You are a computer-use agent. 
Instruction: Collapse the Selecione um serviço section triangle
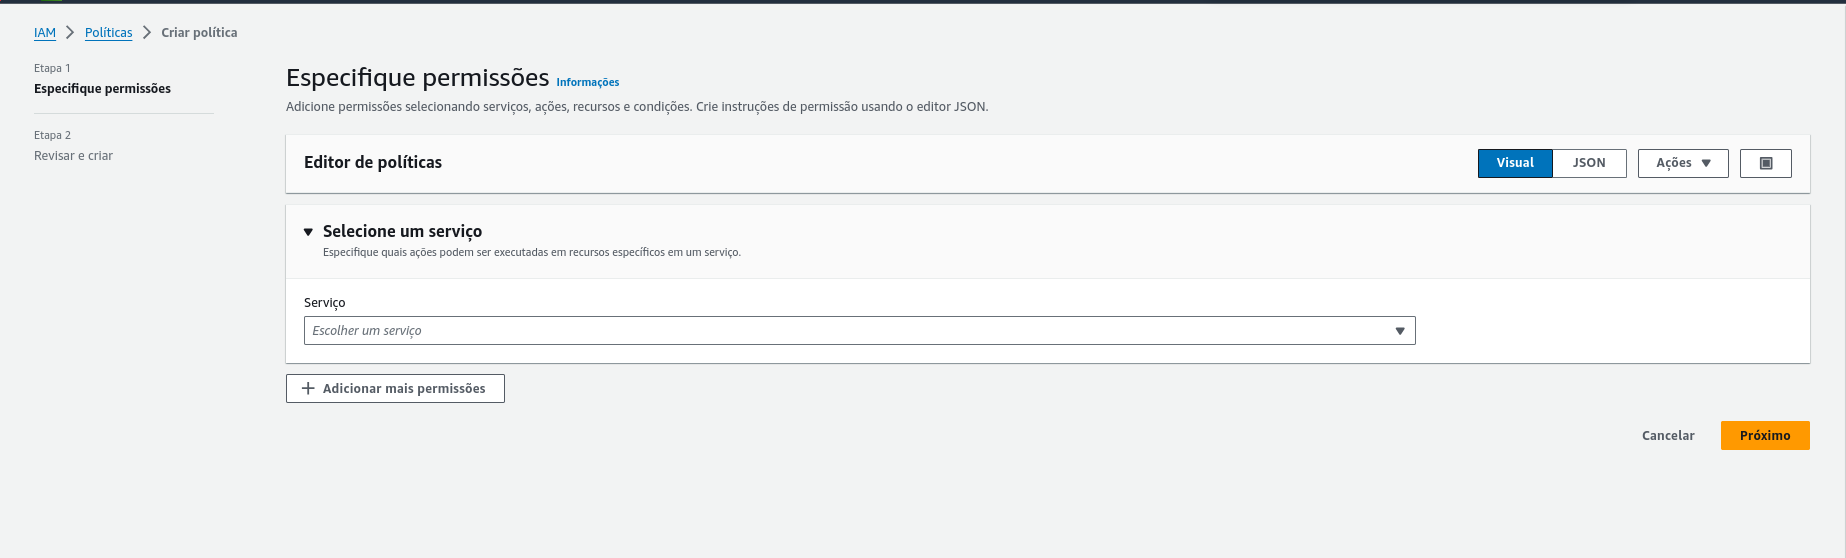308,232
